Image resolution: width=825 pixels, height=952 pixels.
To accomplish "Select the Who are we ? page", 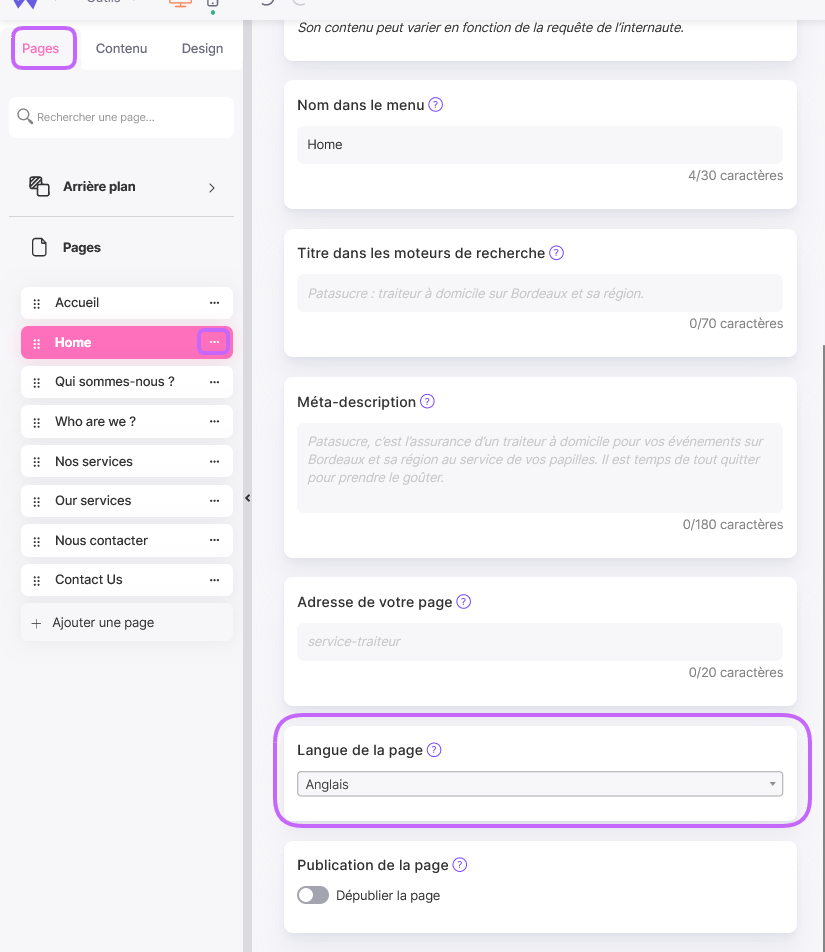I will coord(95,421).
